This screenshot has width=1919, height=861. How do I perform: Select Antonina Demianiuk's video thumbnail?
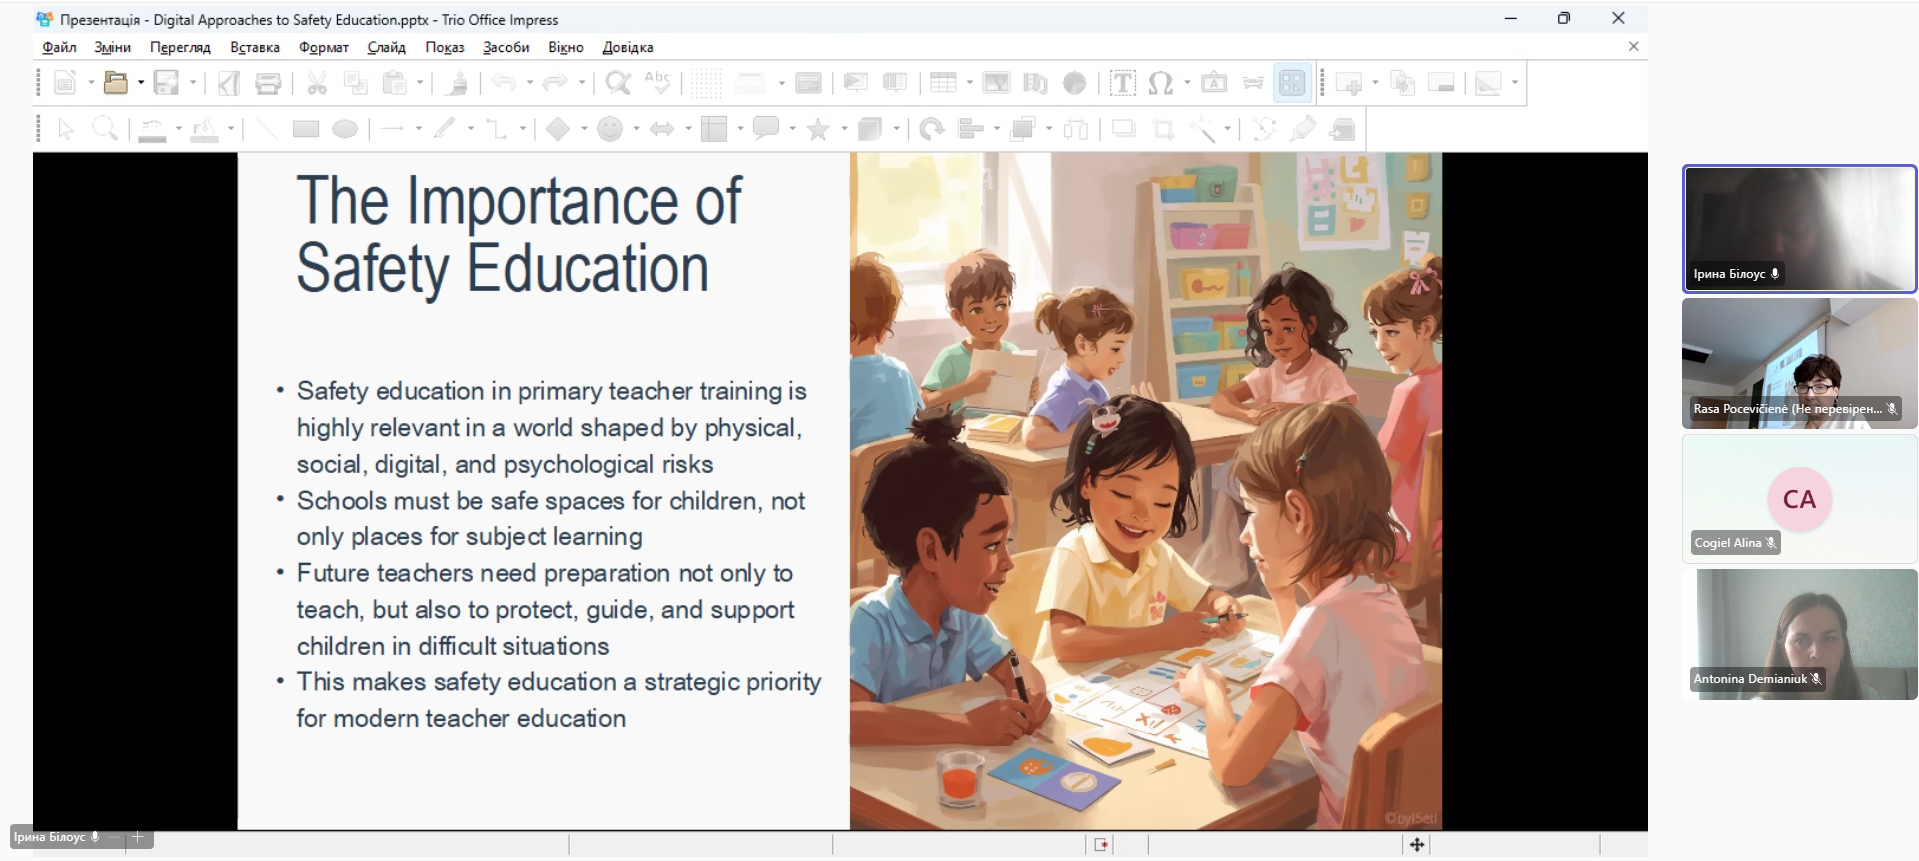[x=1799, y=634]
